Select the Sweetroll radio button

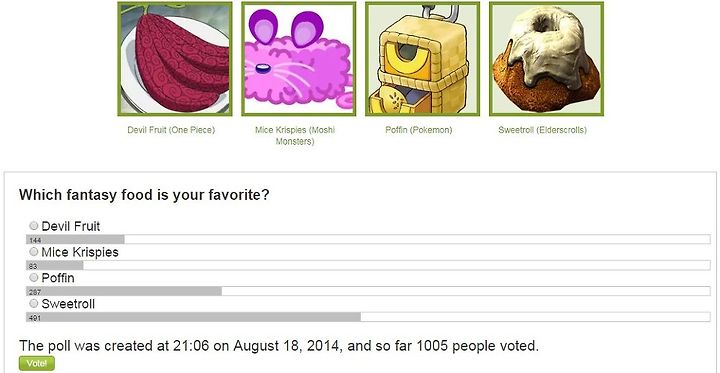click(34, 303)
